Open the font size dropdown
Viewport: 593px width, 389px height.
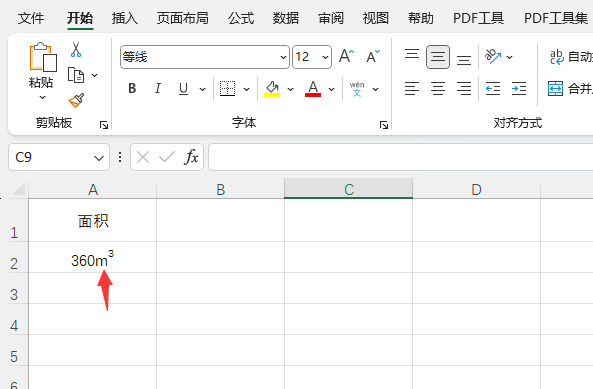tap(325, 57)
